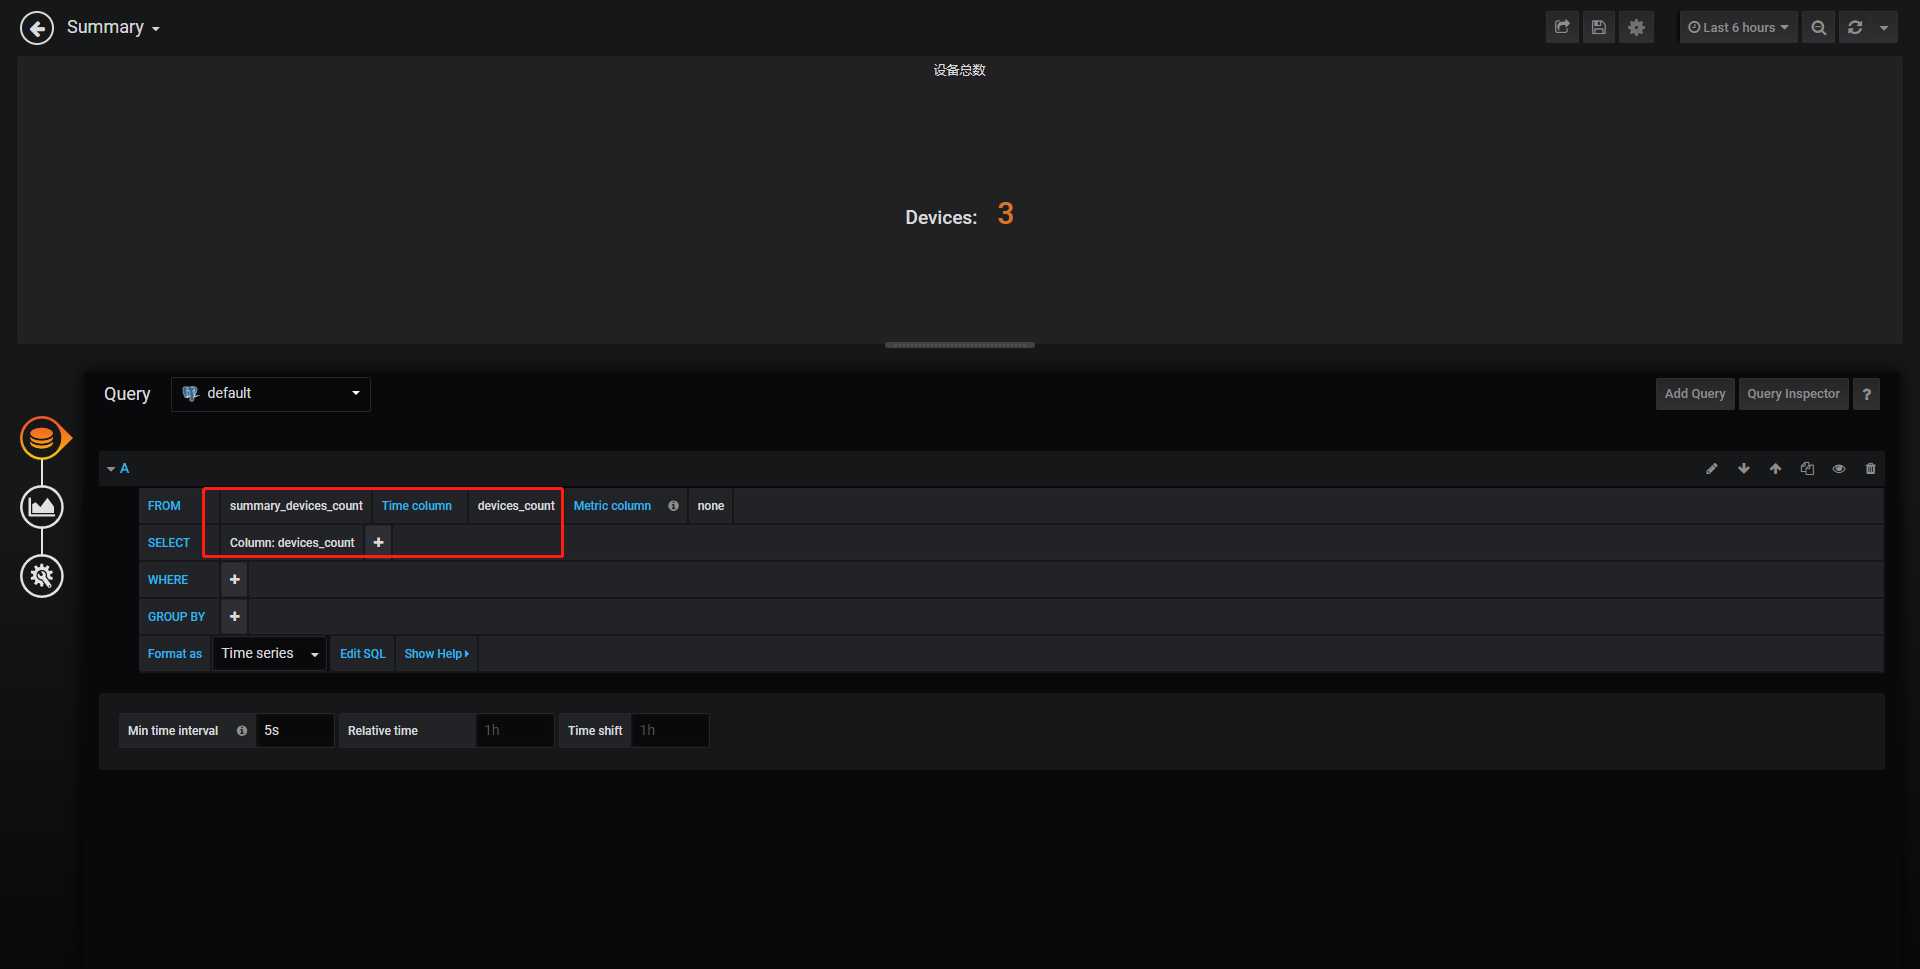This screenshot has height=969, width=1920.
Task: Open the General settings gear sidebar icon
Action: tap(42, 576)
